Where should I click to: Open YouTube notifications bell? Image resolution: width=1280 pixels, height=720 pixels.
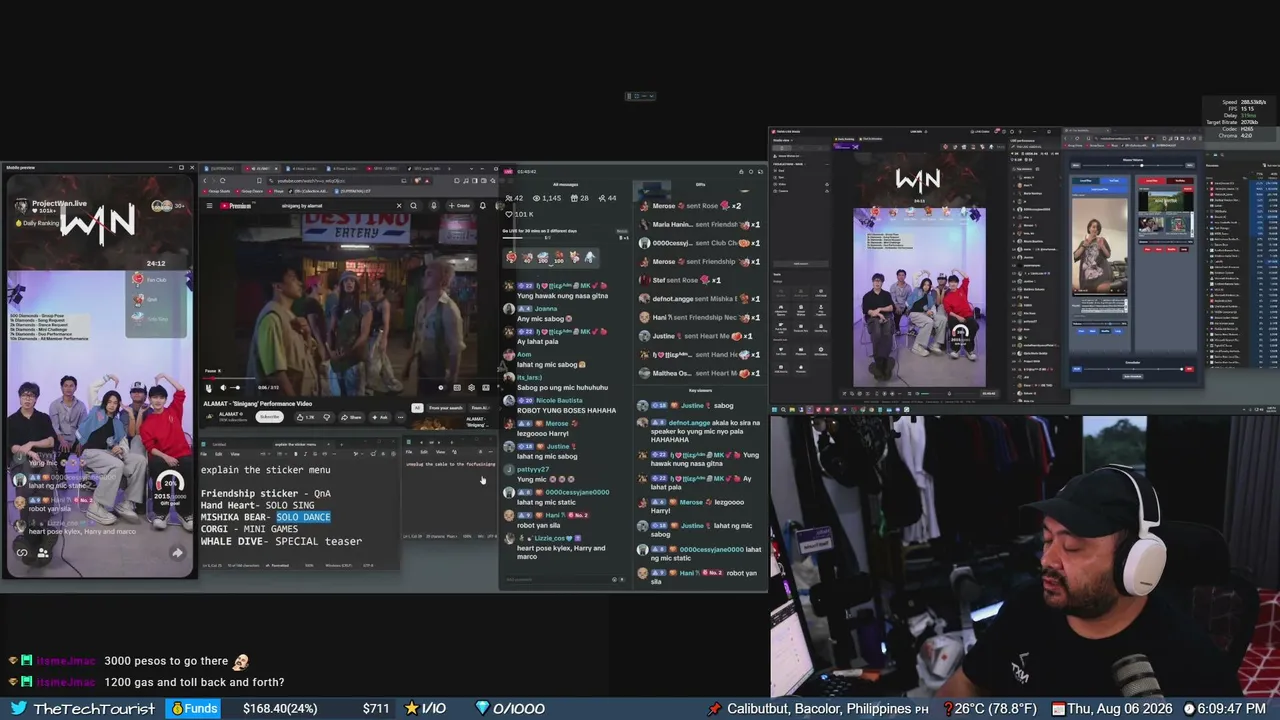(x=482, y=206)
